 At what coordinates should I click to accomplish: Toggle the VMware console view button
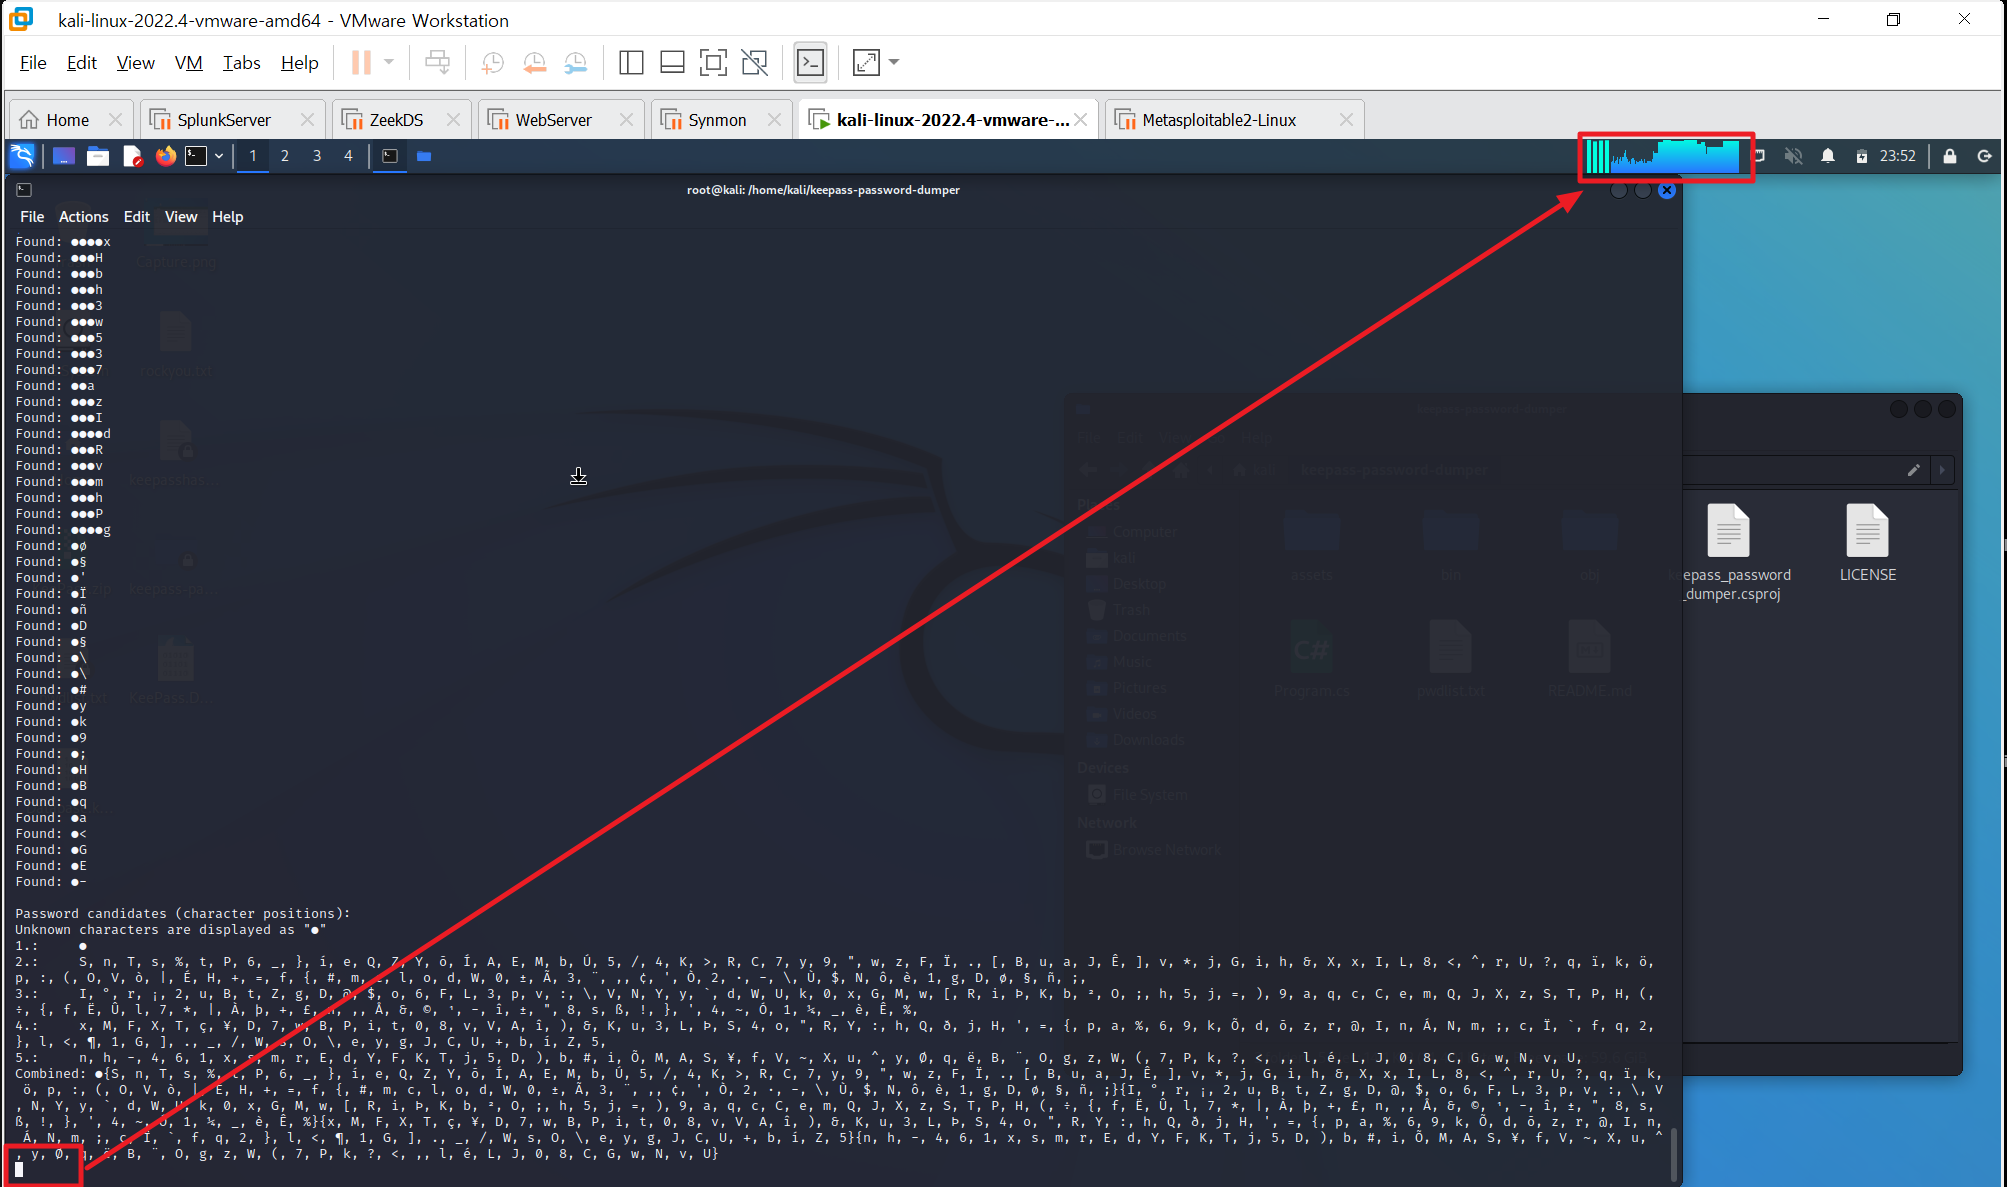(810, 63)
